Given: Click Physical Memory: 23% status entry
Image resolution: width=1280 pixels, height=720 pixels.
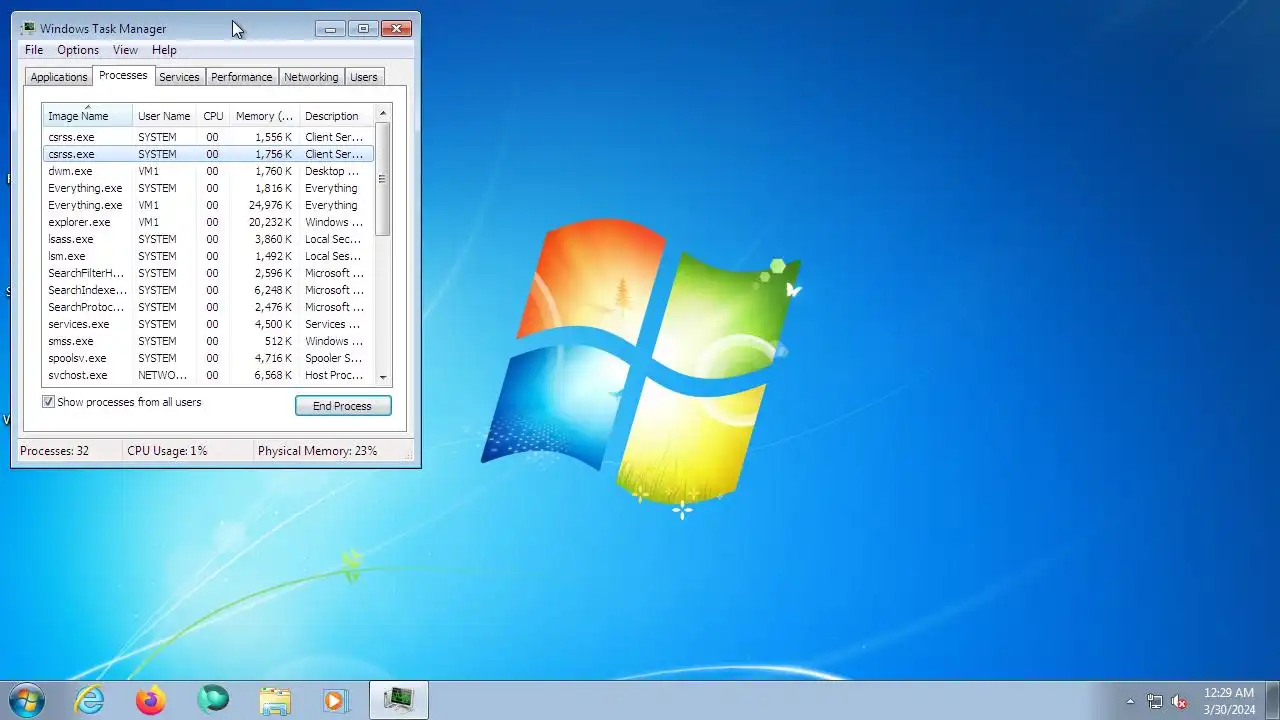Looking at the screenshot, I should [x=318, y=451].
